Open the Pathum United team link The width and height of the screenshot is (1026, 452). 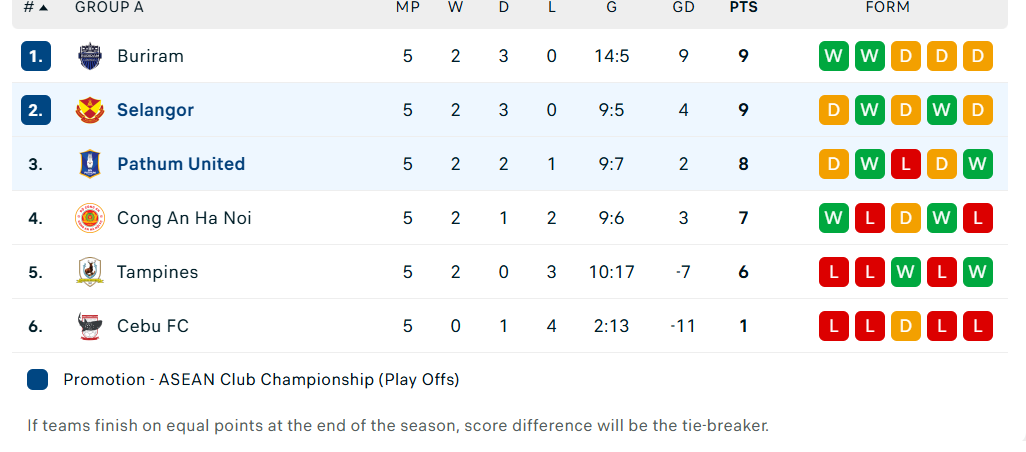pos(181,164)
